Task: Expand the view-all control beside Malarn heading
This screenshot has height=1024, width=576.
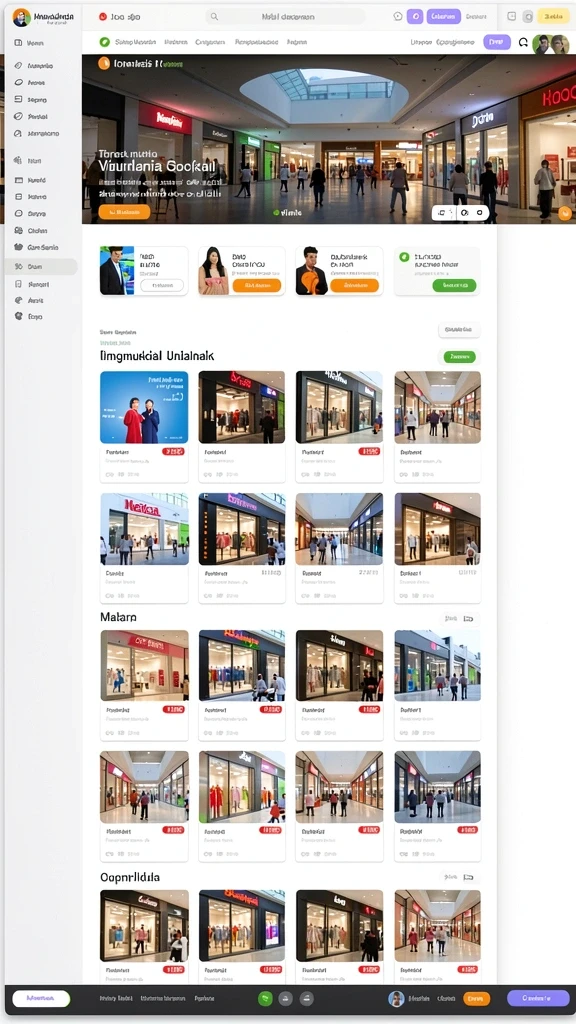Action: [460, 618]
